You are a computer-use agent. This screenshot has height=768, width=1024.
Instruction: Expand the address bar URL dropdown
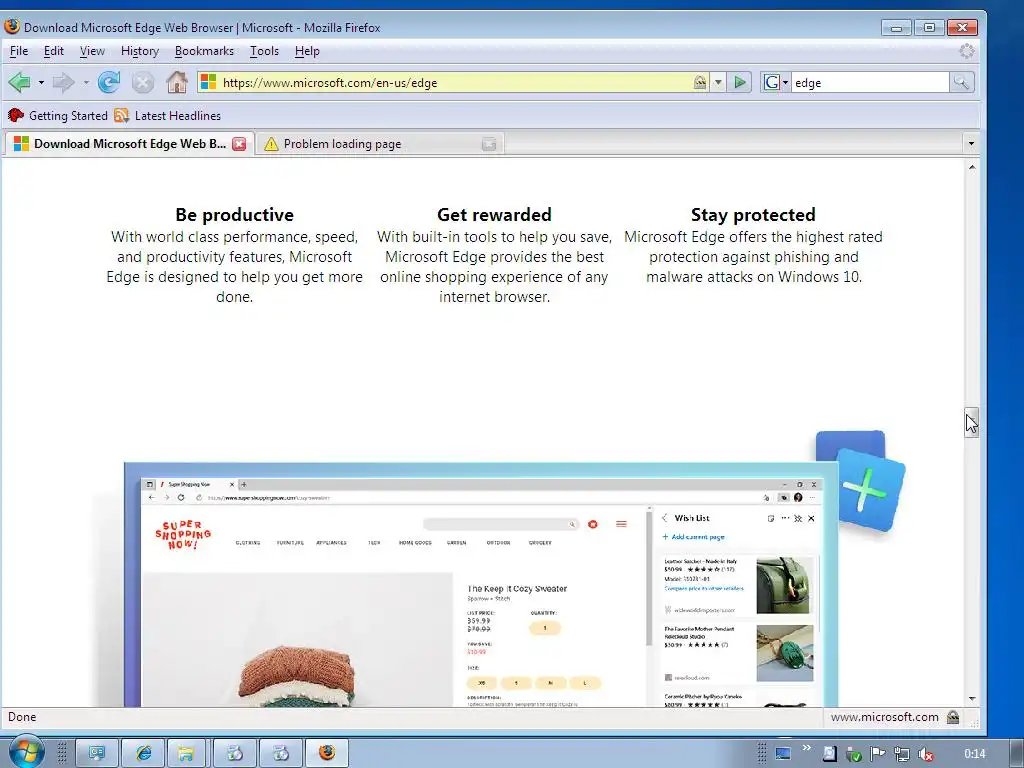(x=718, y=82)
